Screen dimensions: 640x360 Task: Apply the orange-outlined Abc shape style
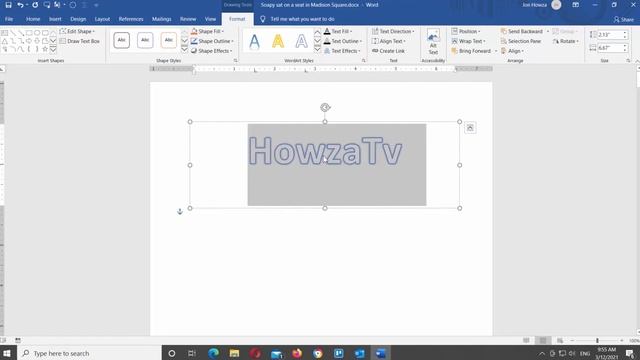tap(169, 40)
